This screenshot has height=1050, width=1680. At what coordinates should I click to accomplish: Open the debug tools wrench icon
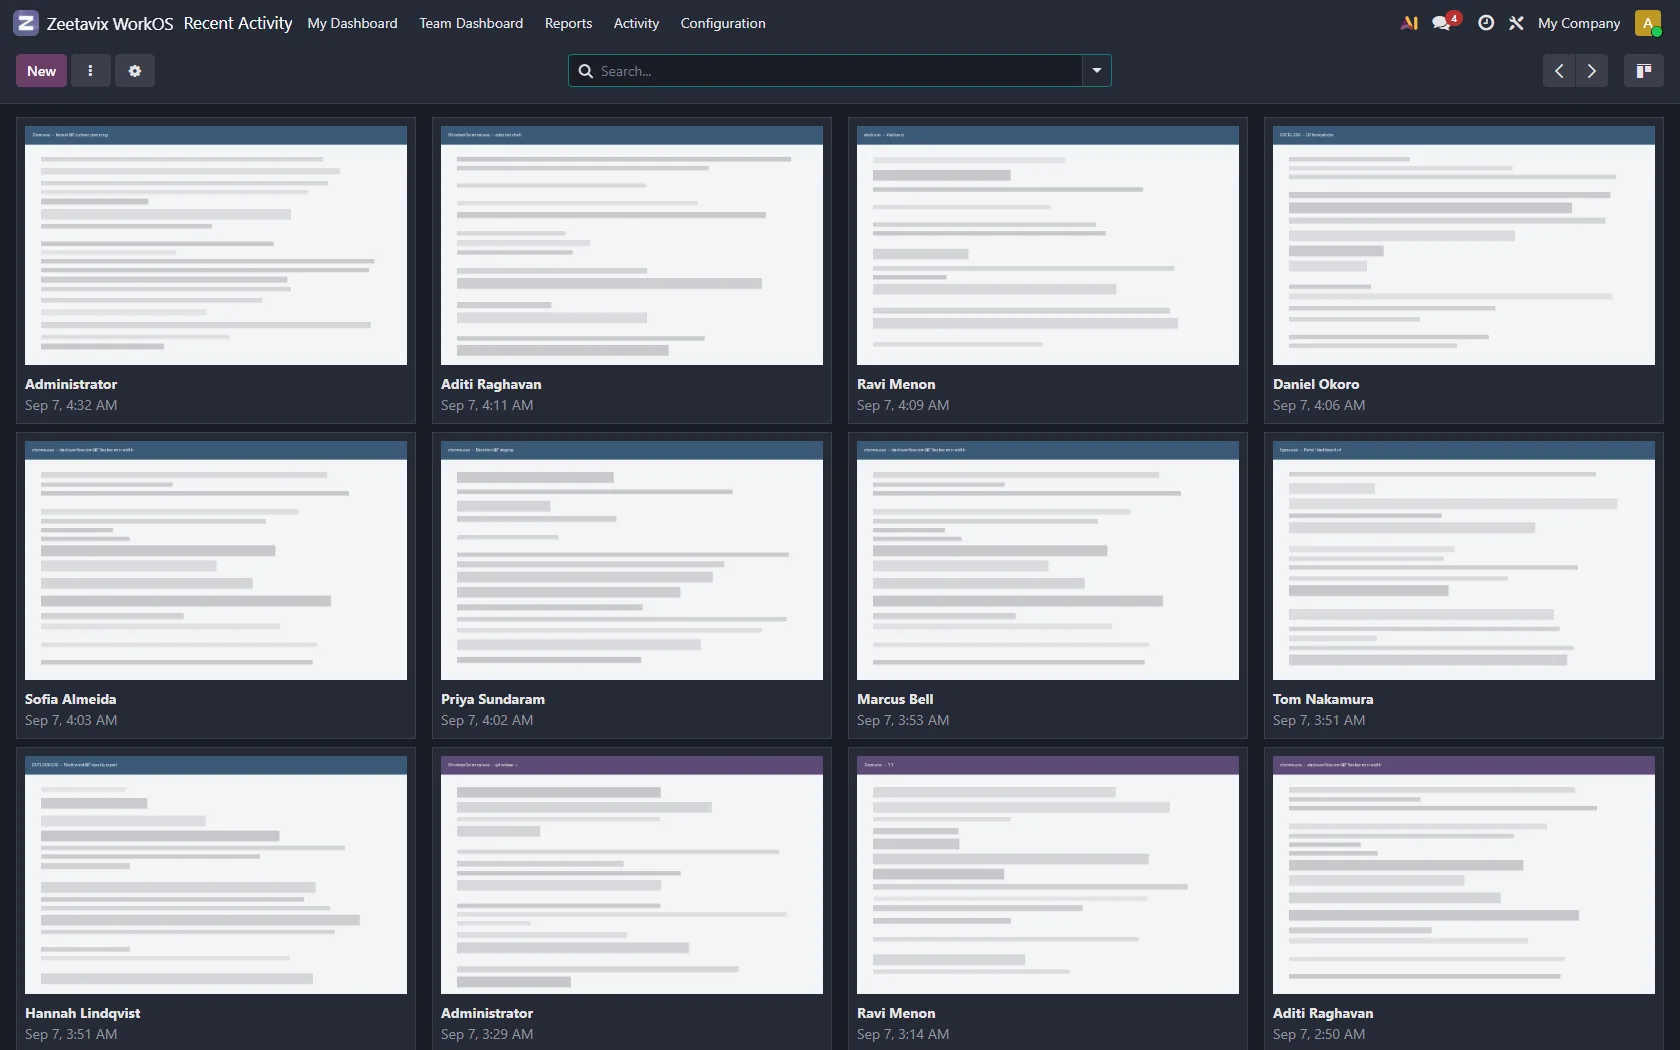(x=1516, y=23)
